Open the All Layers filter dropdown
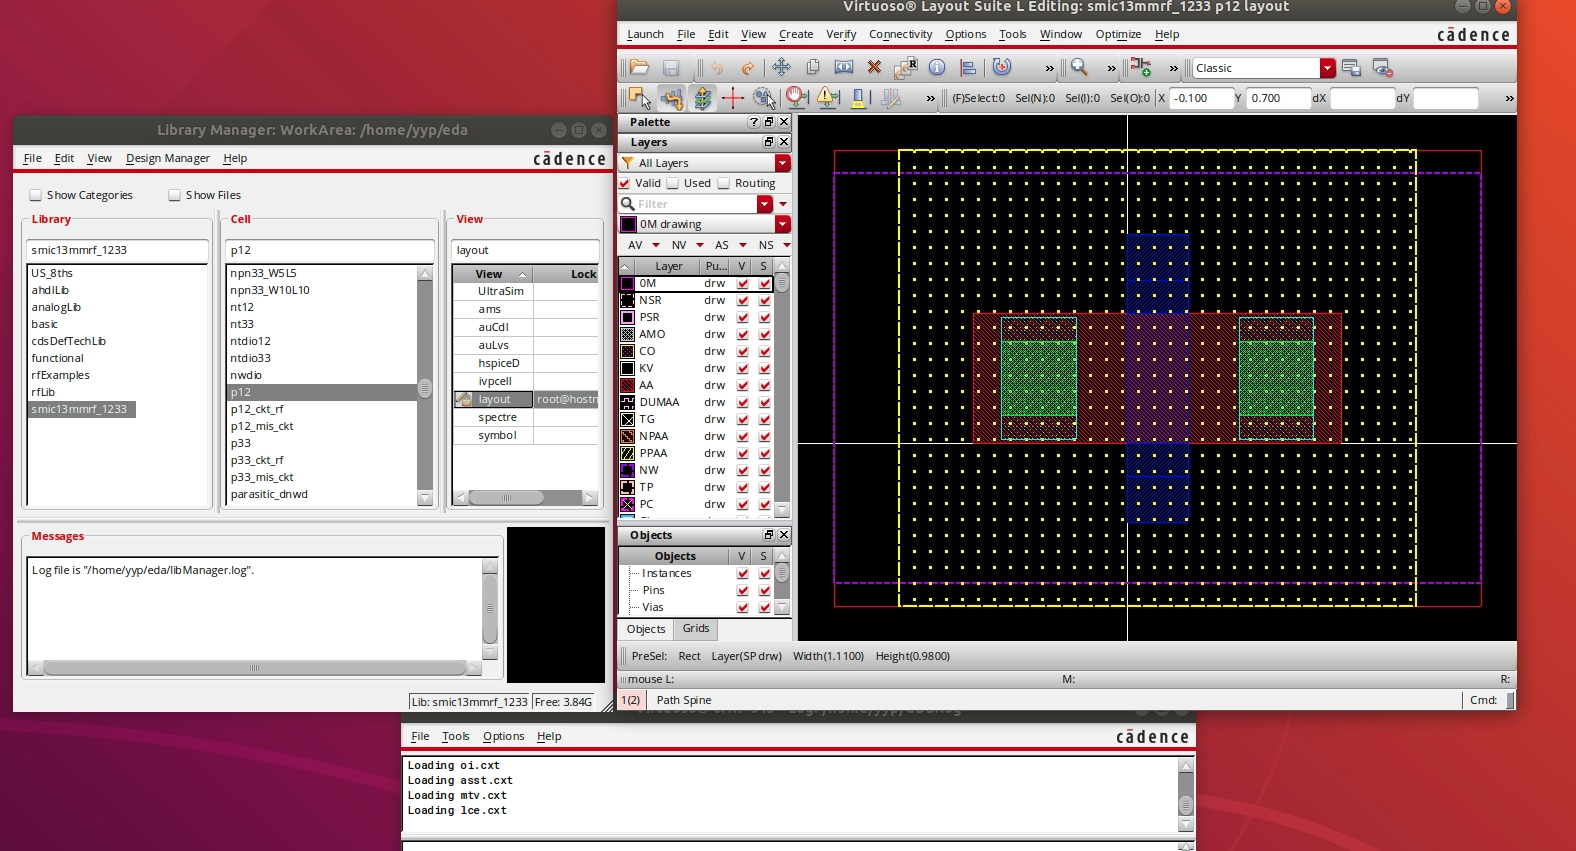 (x=783, y=163)
